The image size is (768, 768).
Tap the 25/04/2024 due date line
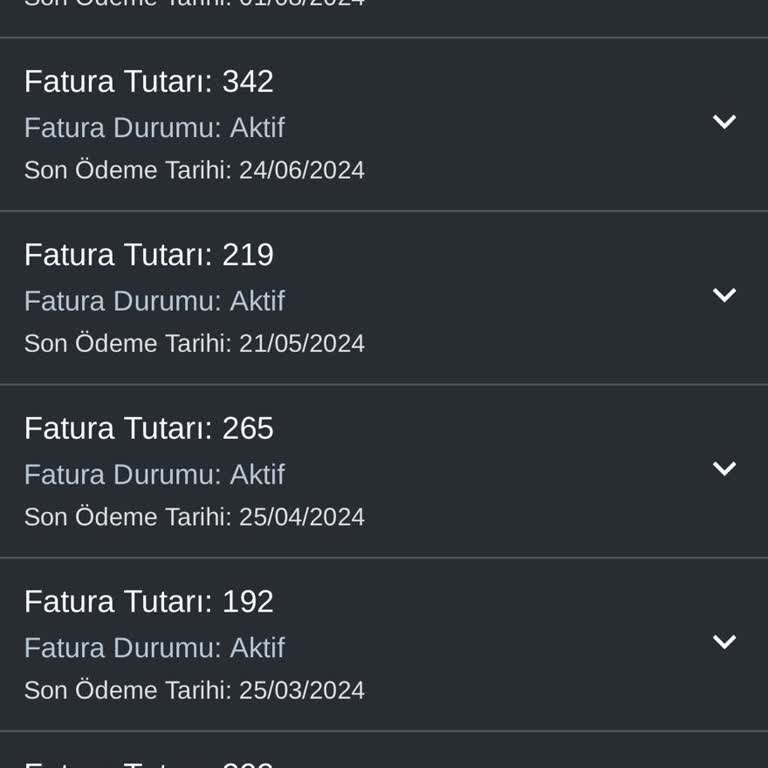coord(194,517)
